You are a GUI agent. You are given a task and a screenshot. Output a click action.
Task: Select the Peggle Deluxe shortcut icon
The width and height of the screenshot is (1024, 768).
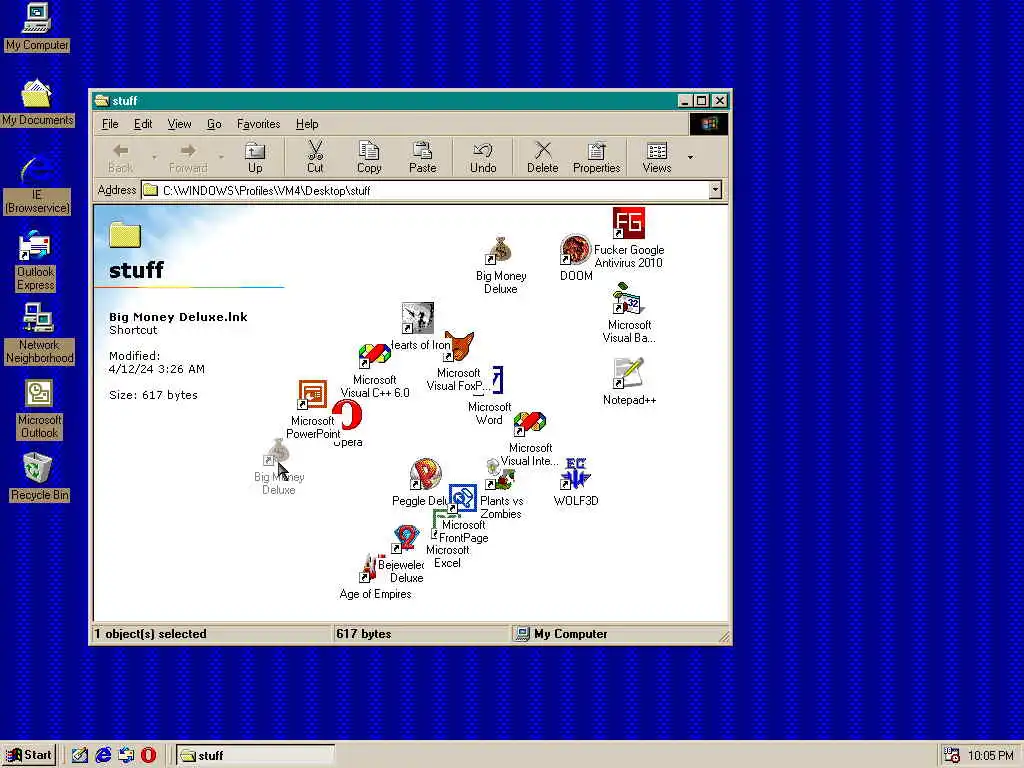[425, 475]
